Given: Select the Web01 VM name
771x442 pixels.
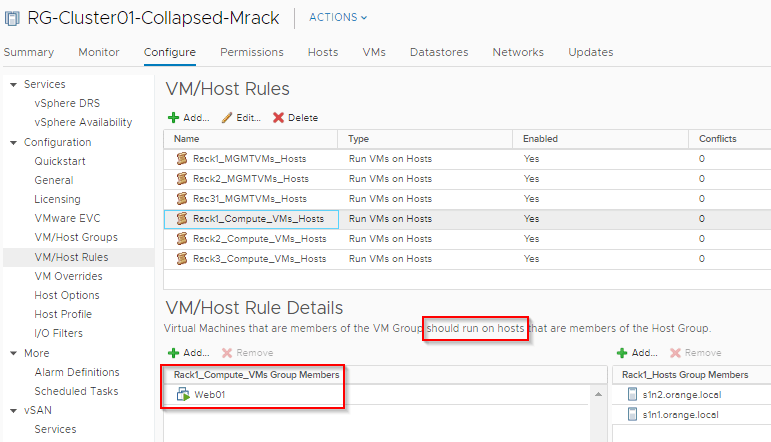Looking at the screenshot, I should pos(209,395).
